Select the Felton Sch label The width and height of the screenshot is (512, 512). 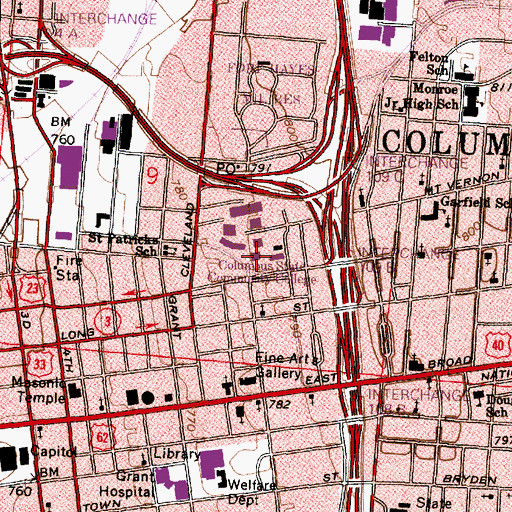[x=430, y=63]
